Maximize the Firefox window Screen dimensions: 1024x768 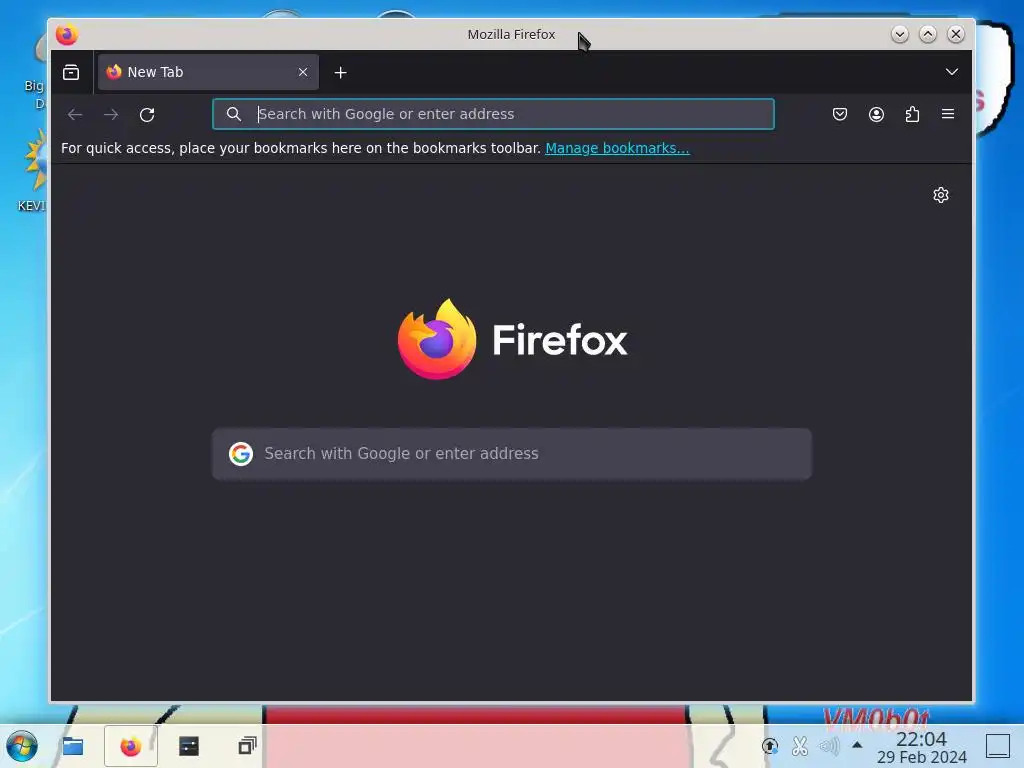(927, 34)
